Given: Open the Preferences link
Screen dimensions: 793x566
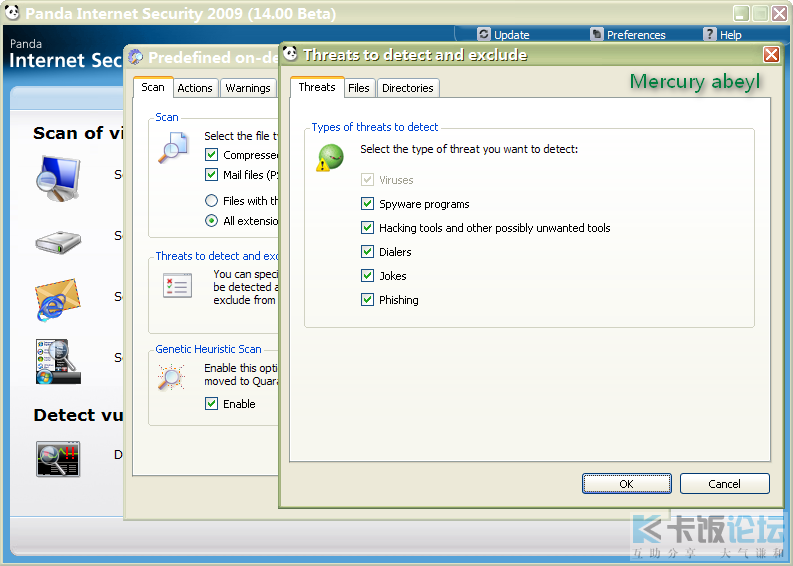Looking at the screenshot, I should [x=636, y=35].
